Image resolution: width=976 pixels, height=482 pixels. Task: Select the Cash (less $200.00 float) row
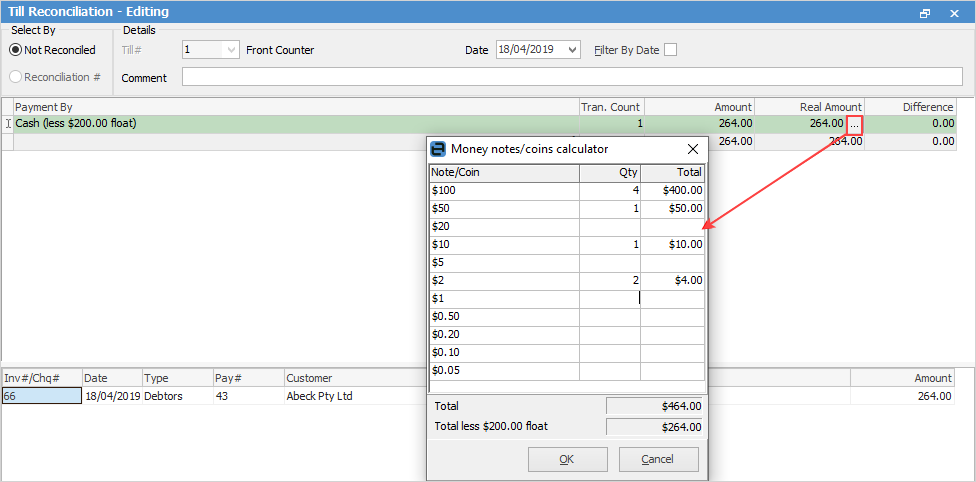point(290,124)
